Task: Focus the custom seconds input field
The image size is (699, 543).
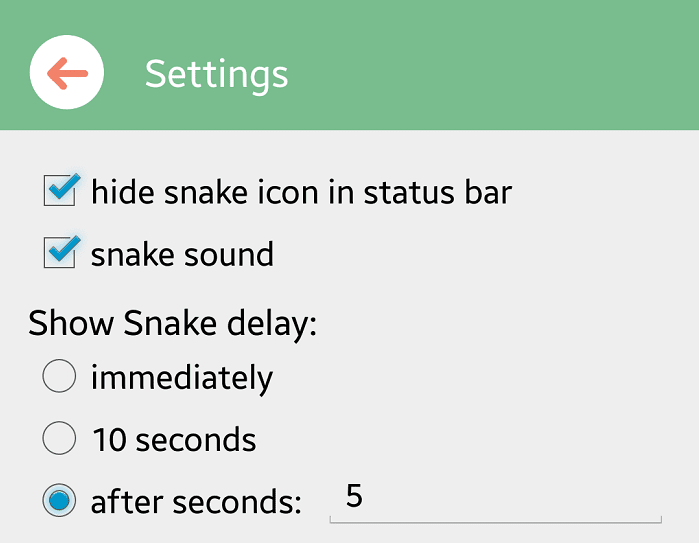Action: tap(495, 500)
